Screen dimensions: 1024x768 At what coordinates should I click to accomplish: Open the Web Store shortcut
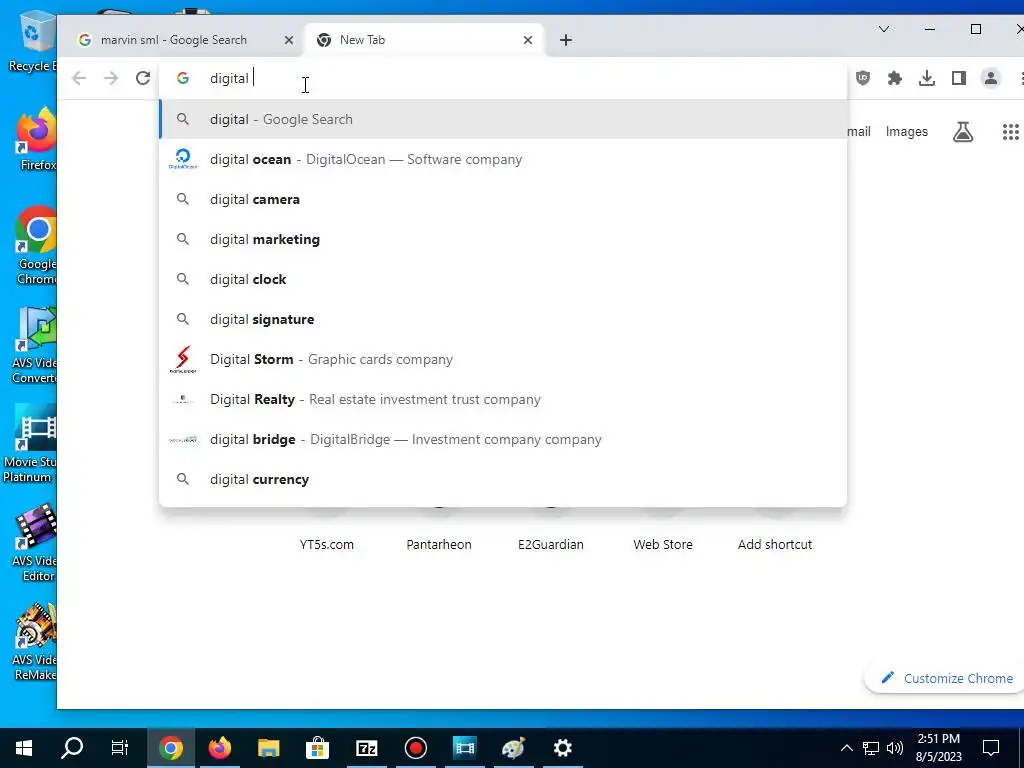click(663, 544)
